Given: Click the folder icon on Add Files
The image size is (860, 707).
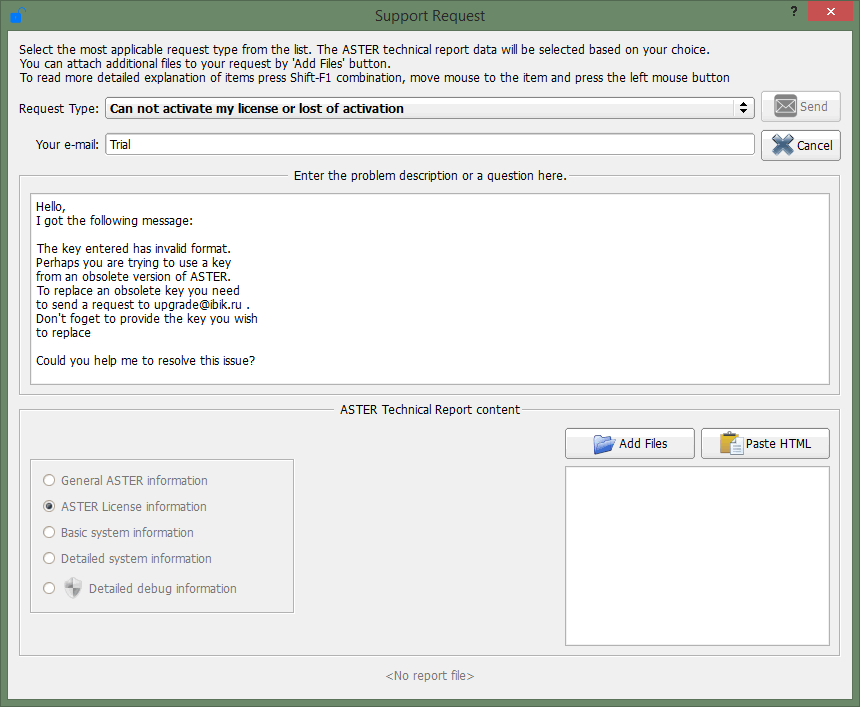Looking at the screenshot, I should (603, 443).
